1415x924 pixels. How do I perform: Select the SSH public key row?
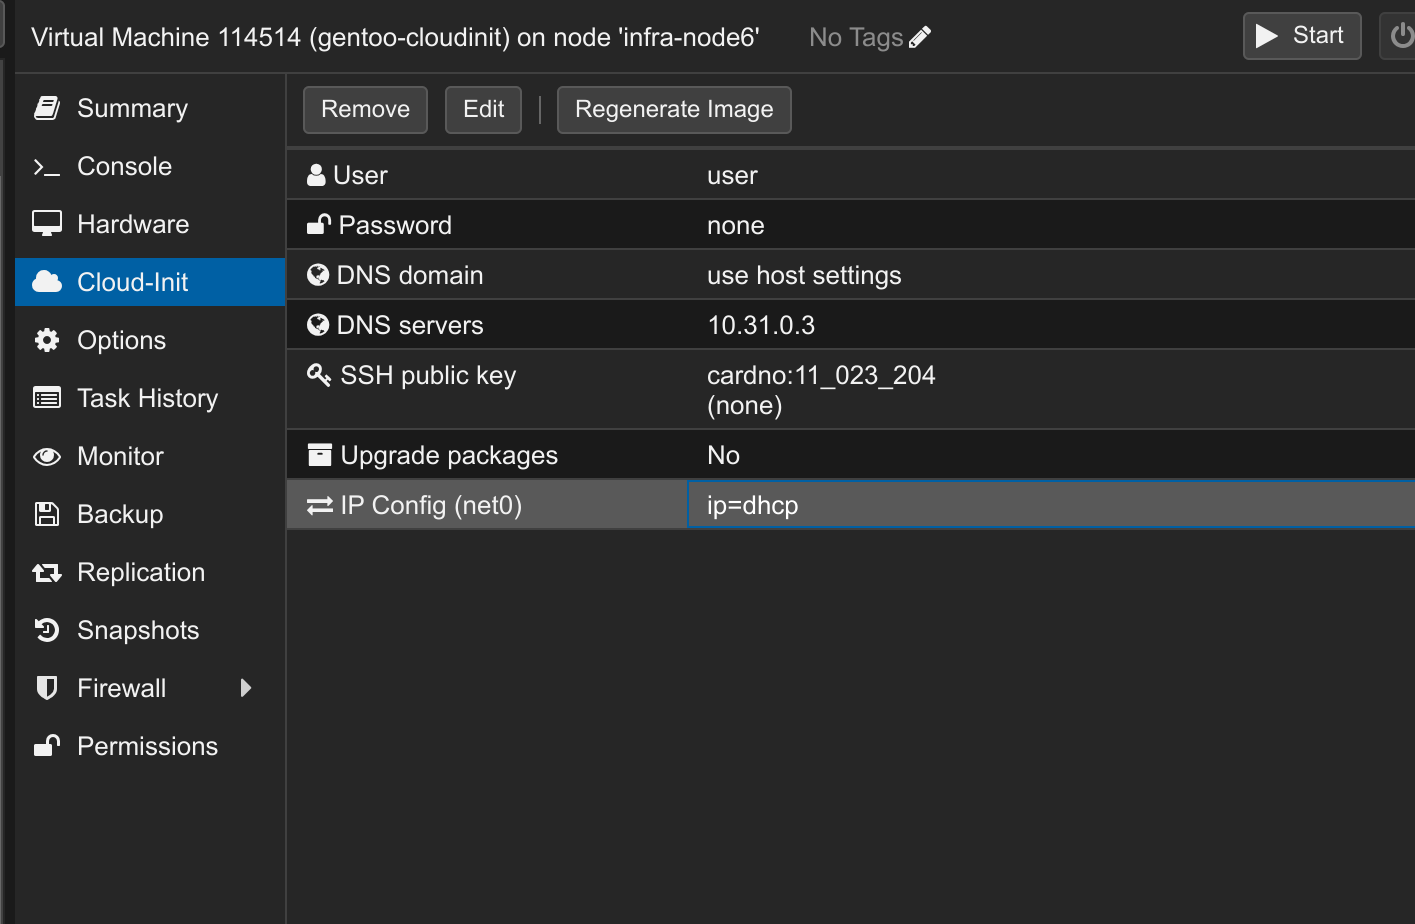point(850,389)
